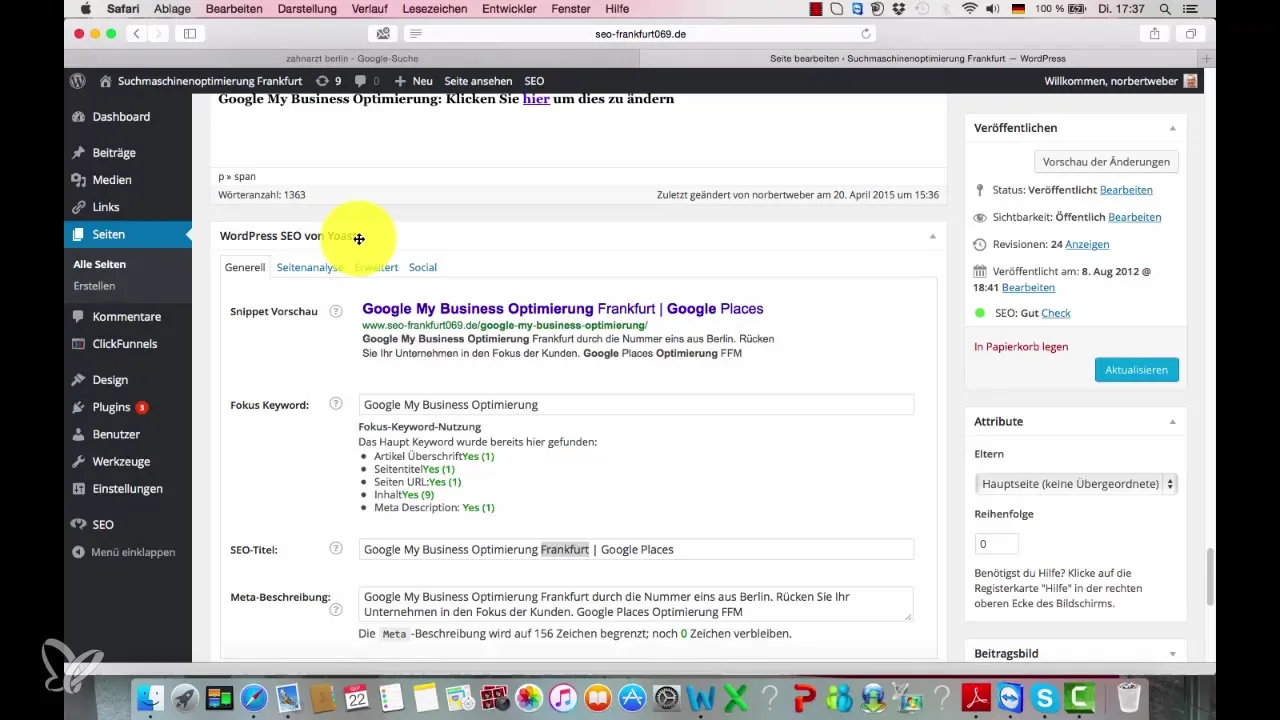Click the Aktualisieren button
1280x720 pixels.
pos(1137,370)
